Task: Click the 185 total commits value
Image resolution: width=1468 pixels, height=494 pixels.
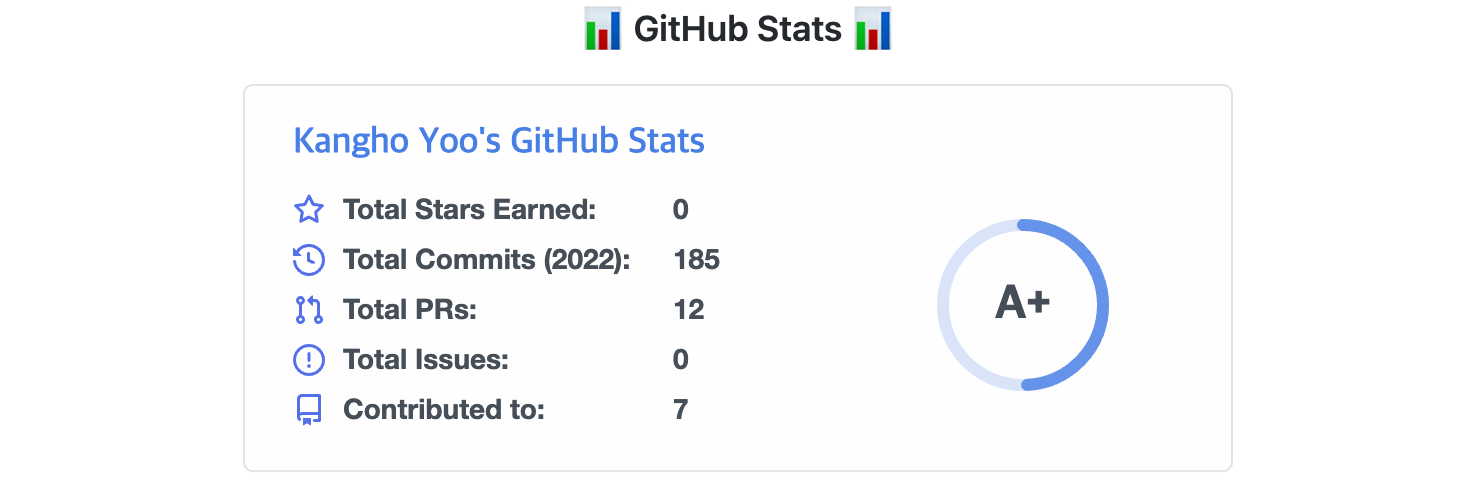Action: 697,260
